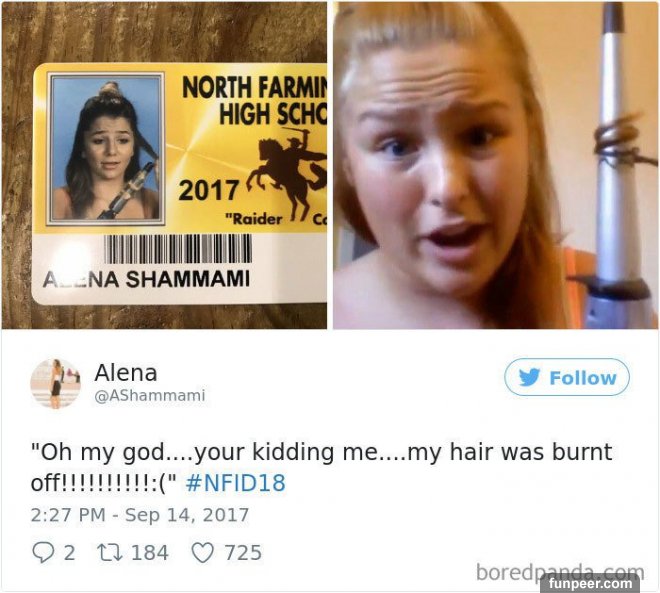Click the 184 retweet count
The height and width of the screenshot is (593, 660).
(150, 552)
